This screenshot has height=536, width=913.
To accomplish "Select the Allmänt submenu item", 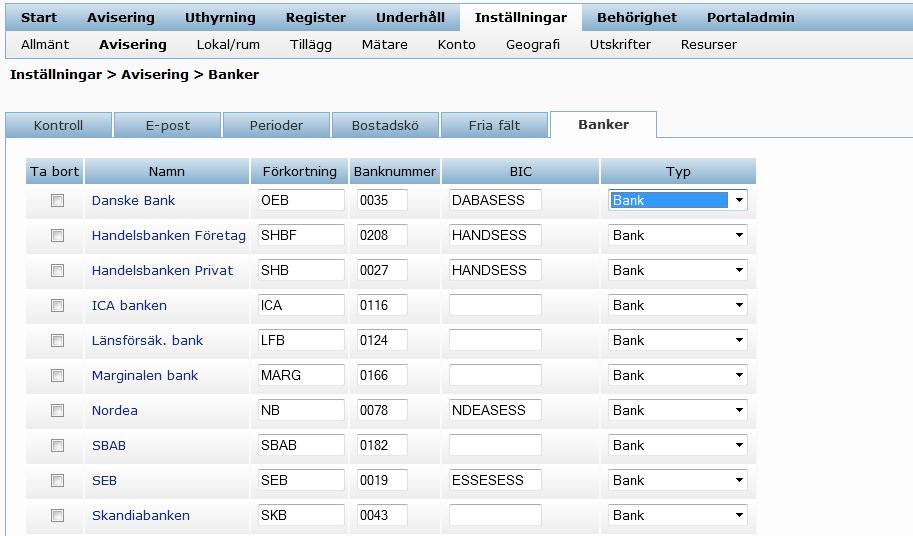I will 45,44.
